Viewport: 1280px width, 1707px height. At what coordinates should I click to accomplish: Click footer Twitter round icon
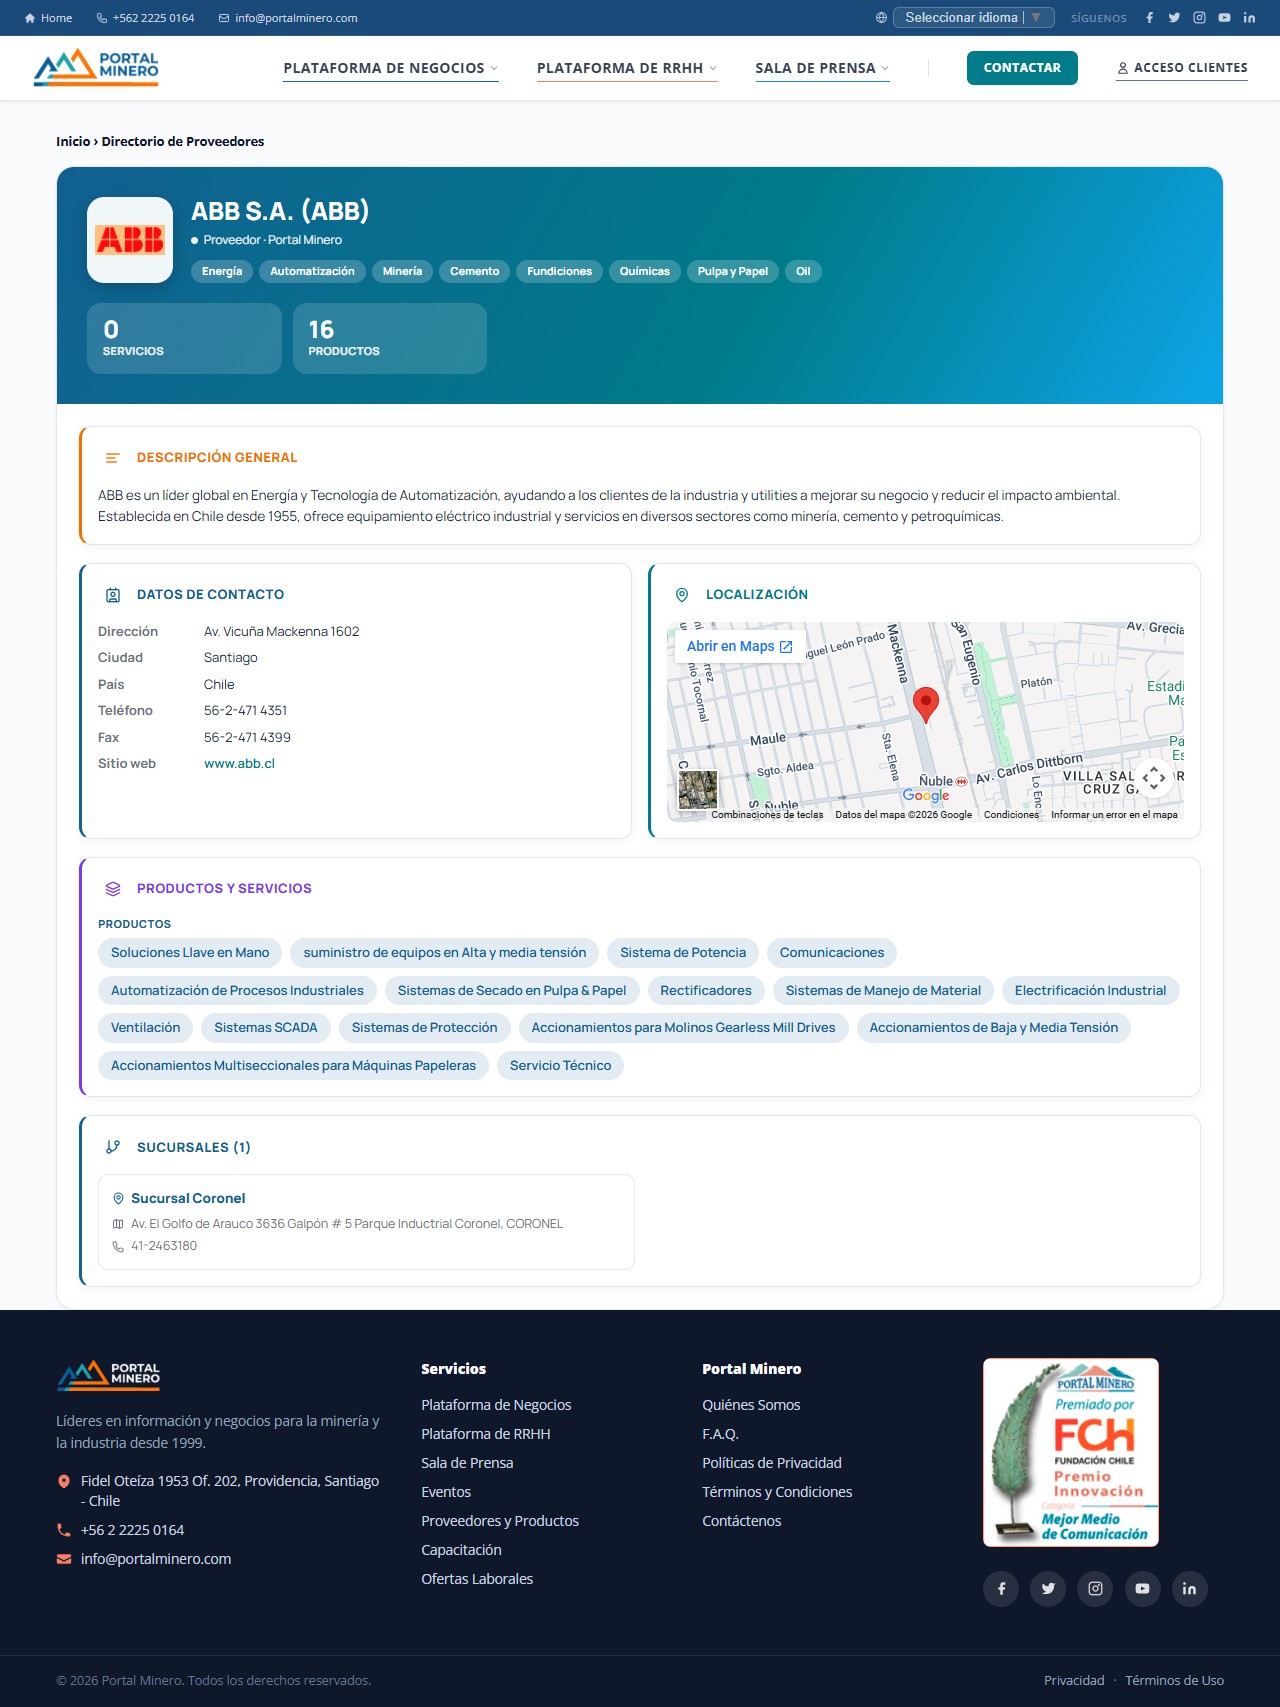pyautogui.click(x=1048, y=1589)
